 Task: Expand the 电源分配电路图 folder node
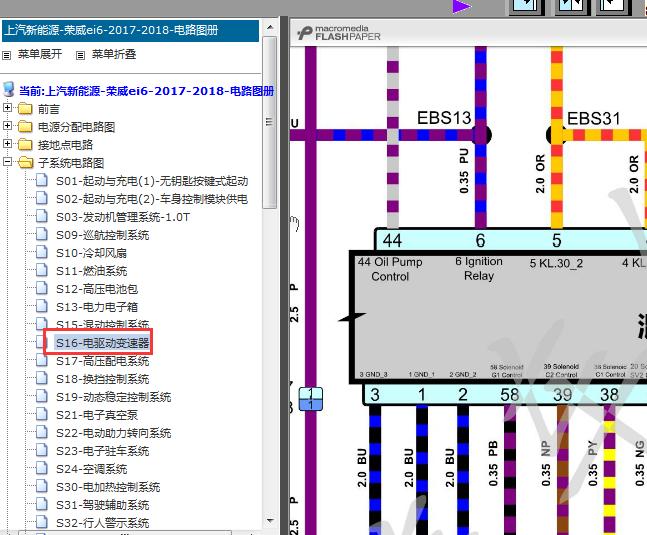coord(7,126)
